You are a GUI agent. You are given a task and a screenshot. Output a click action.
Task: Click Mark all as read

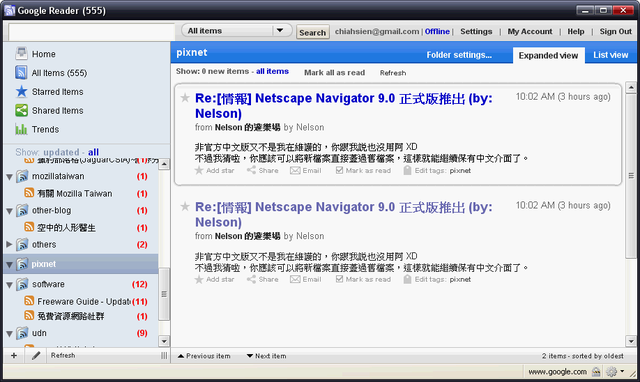click(x=334, y=72)
